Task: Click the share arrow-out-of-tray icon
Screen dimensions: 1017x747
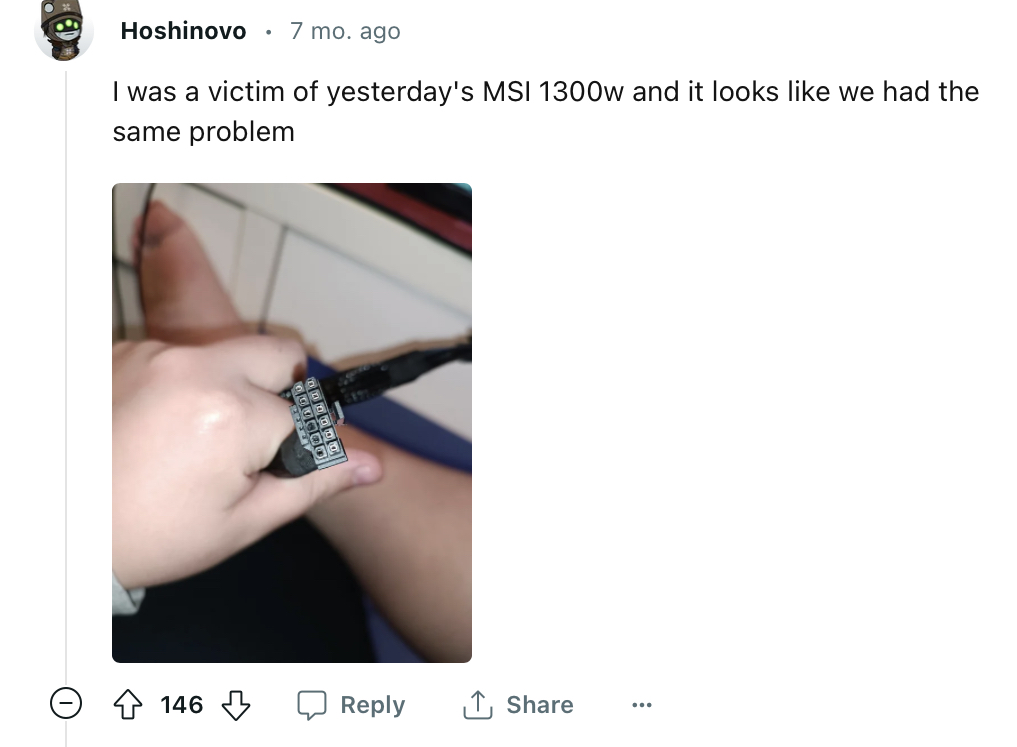Action: pos(477,705)
